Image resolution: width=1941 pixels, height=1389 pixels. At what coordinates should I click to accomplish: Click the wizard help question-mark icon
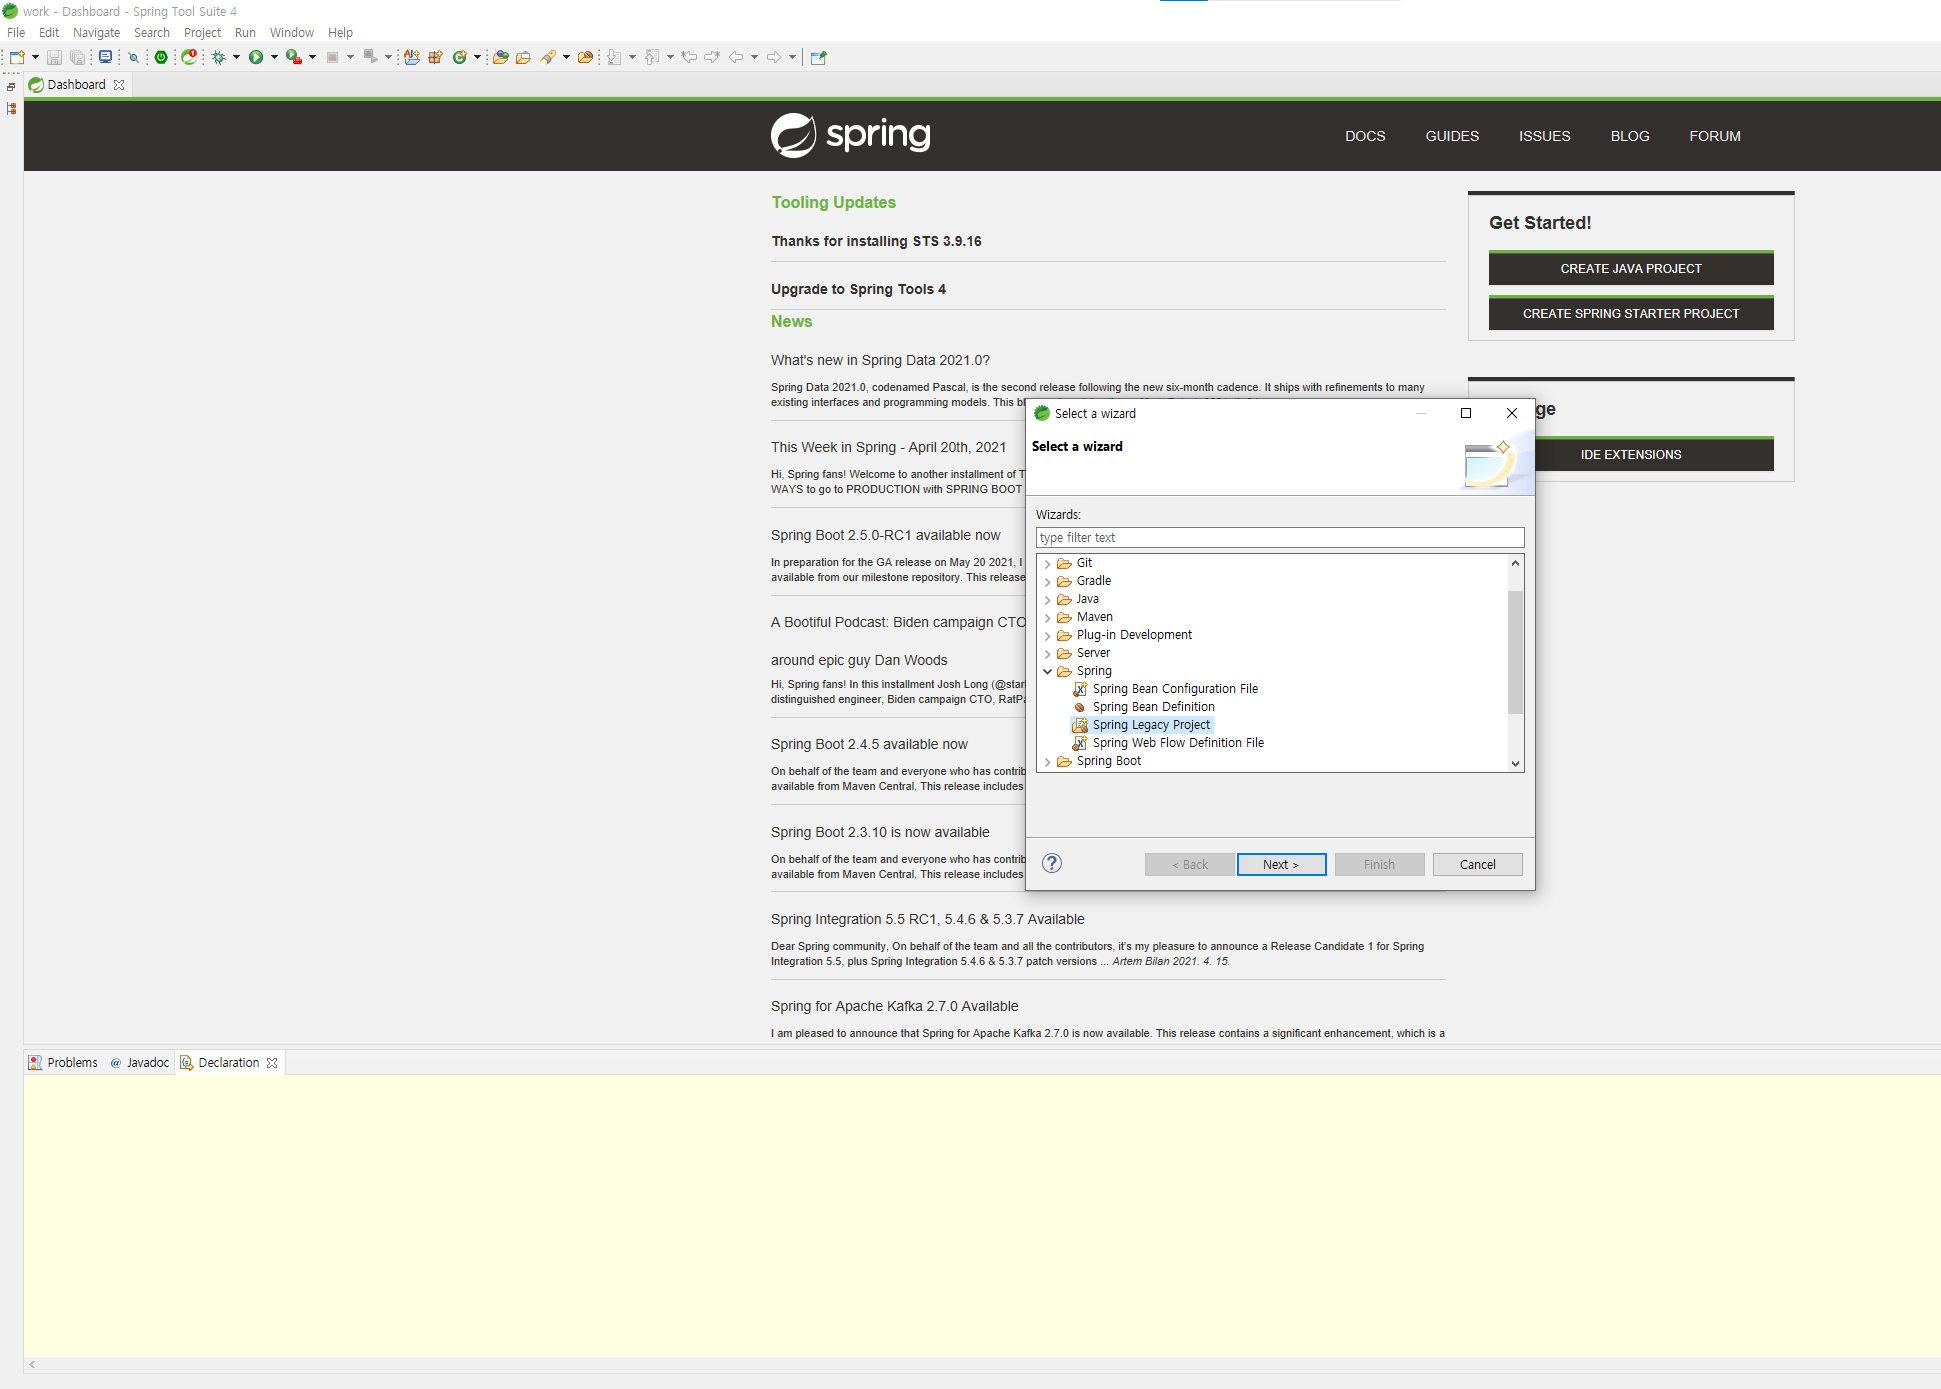tap(1051, 863)
